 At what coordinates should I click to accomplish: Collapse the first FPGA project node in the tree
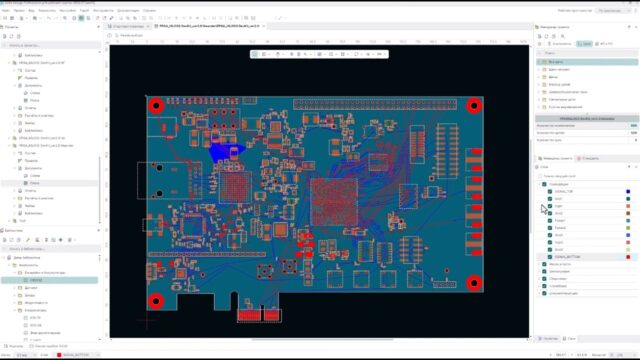tap(9, 63)
